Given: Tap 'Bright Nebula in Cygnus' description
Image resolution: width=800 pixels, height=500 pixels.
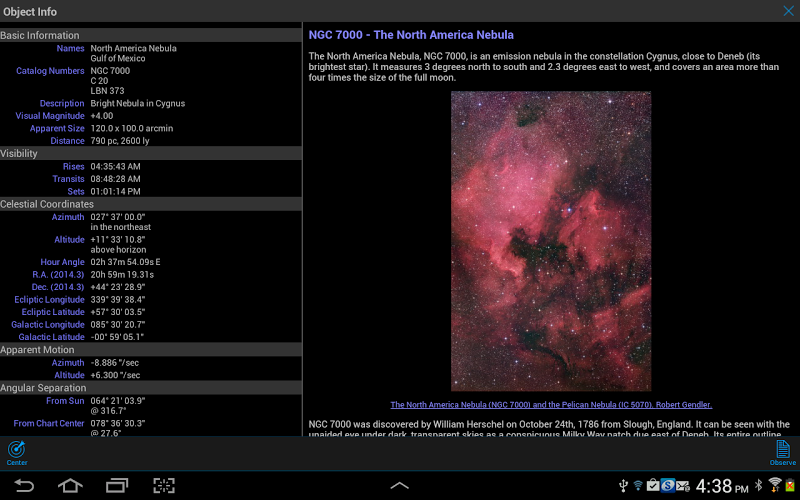Looking at the screenshot, I should point(138,103).
